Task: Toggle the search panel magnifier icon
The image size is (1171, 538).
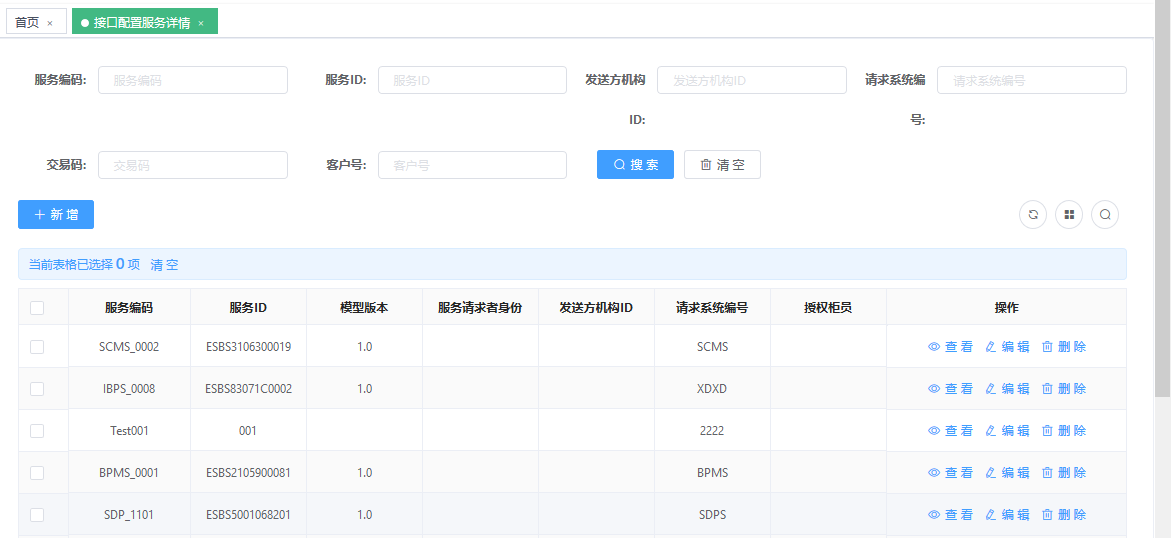Action: 1105,214
